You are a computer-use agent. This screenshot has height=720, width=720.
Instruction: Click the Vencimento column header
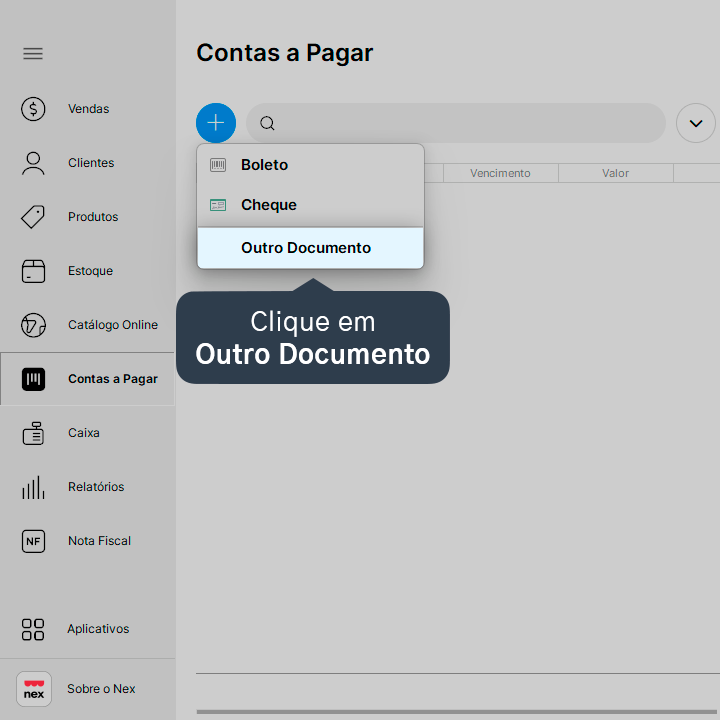[x=501, y=173]
